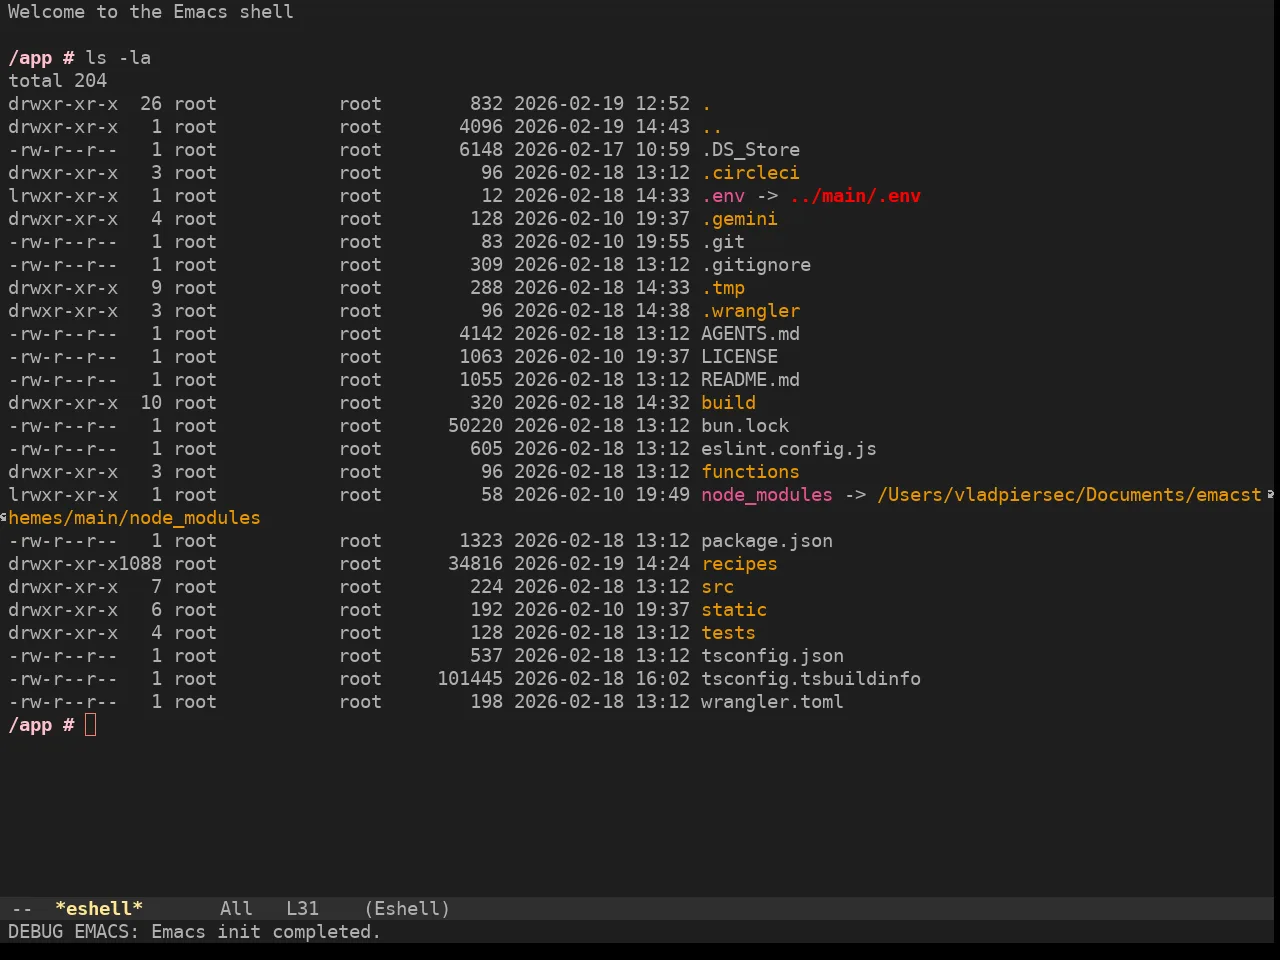Click the ../main/.env link target
Screen dimensions: 1280x960
(x=855, y=196)
